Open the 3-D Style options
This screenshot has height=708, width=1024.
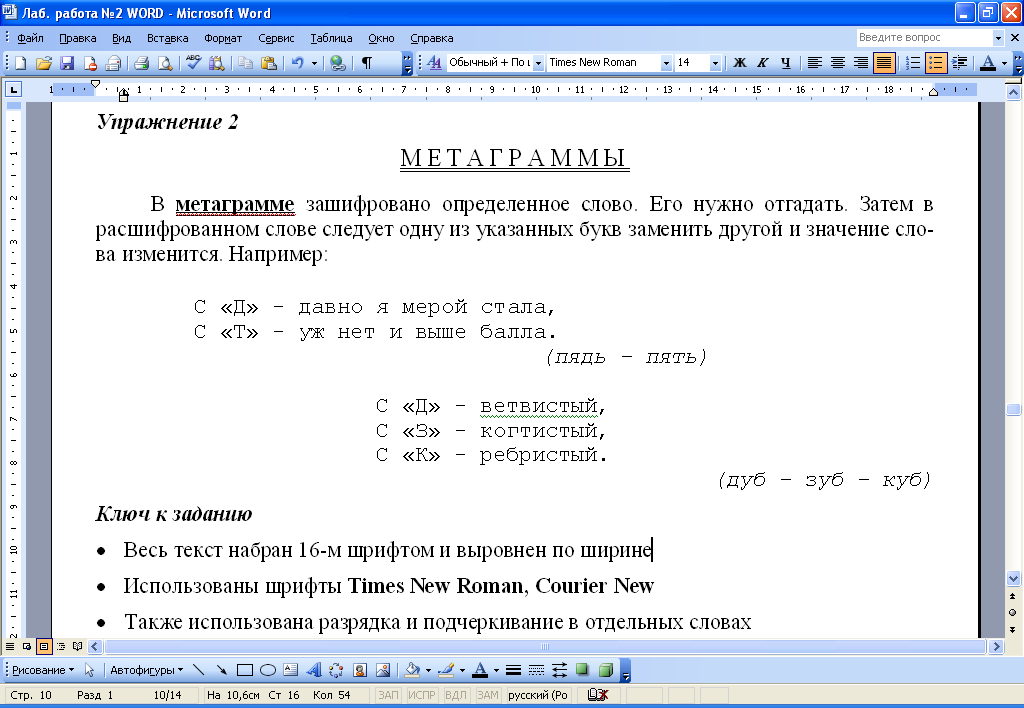[x=605, y=670]
